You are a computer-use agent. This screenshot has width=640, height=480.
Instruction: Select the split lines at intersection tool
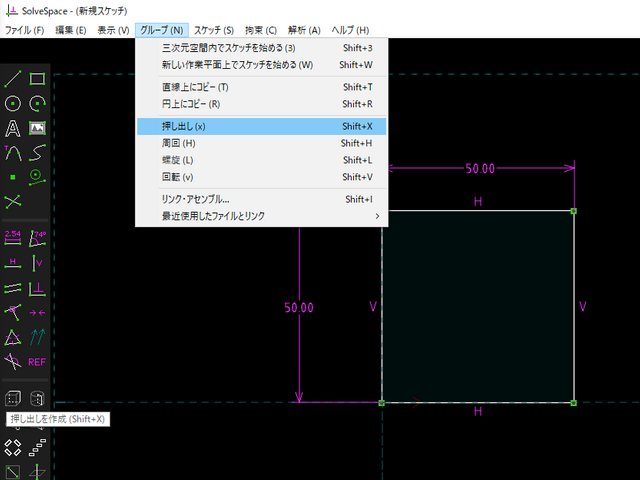(13, 202)
